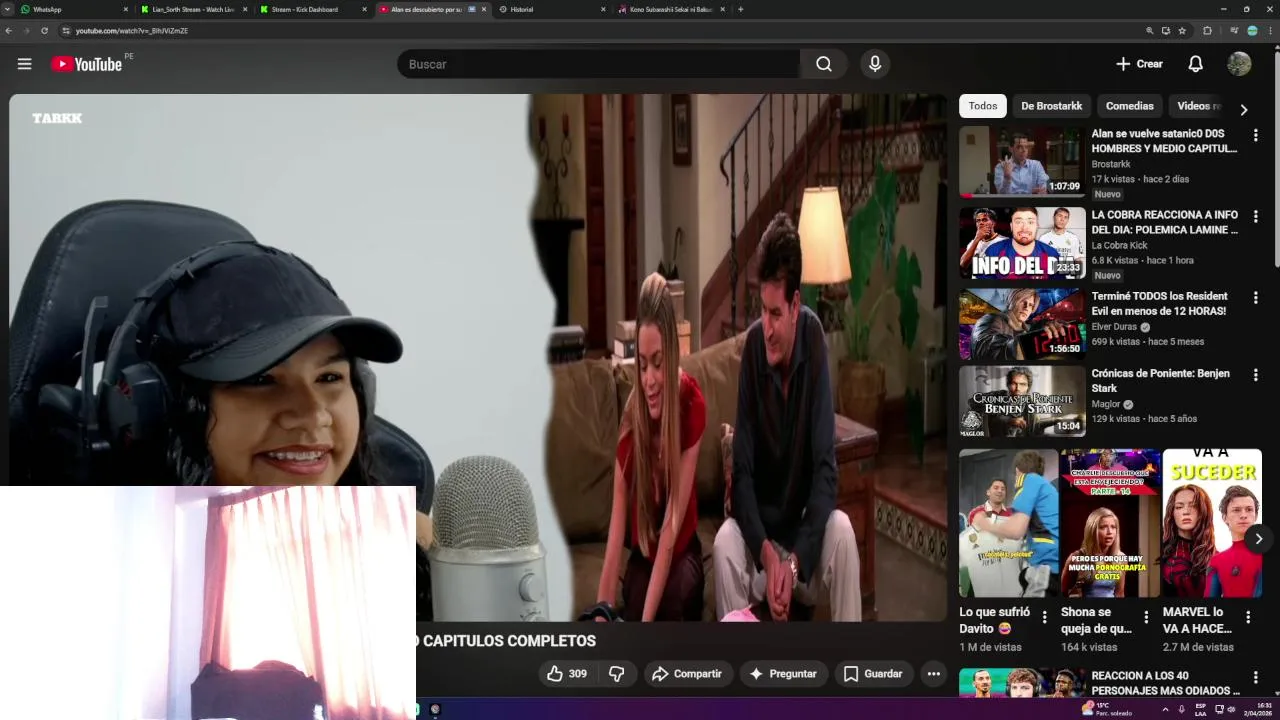Open more actions ellipsis under video
Screen dimensions: 1280x720
933,674
